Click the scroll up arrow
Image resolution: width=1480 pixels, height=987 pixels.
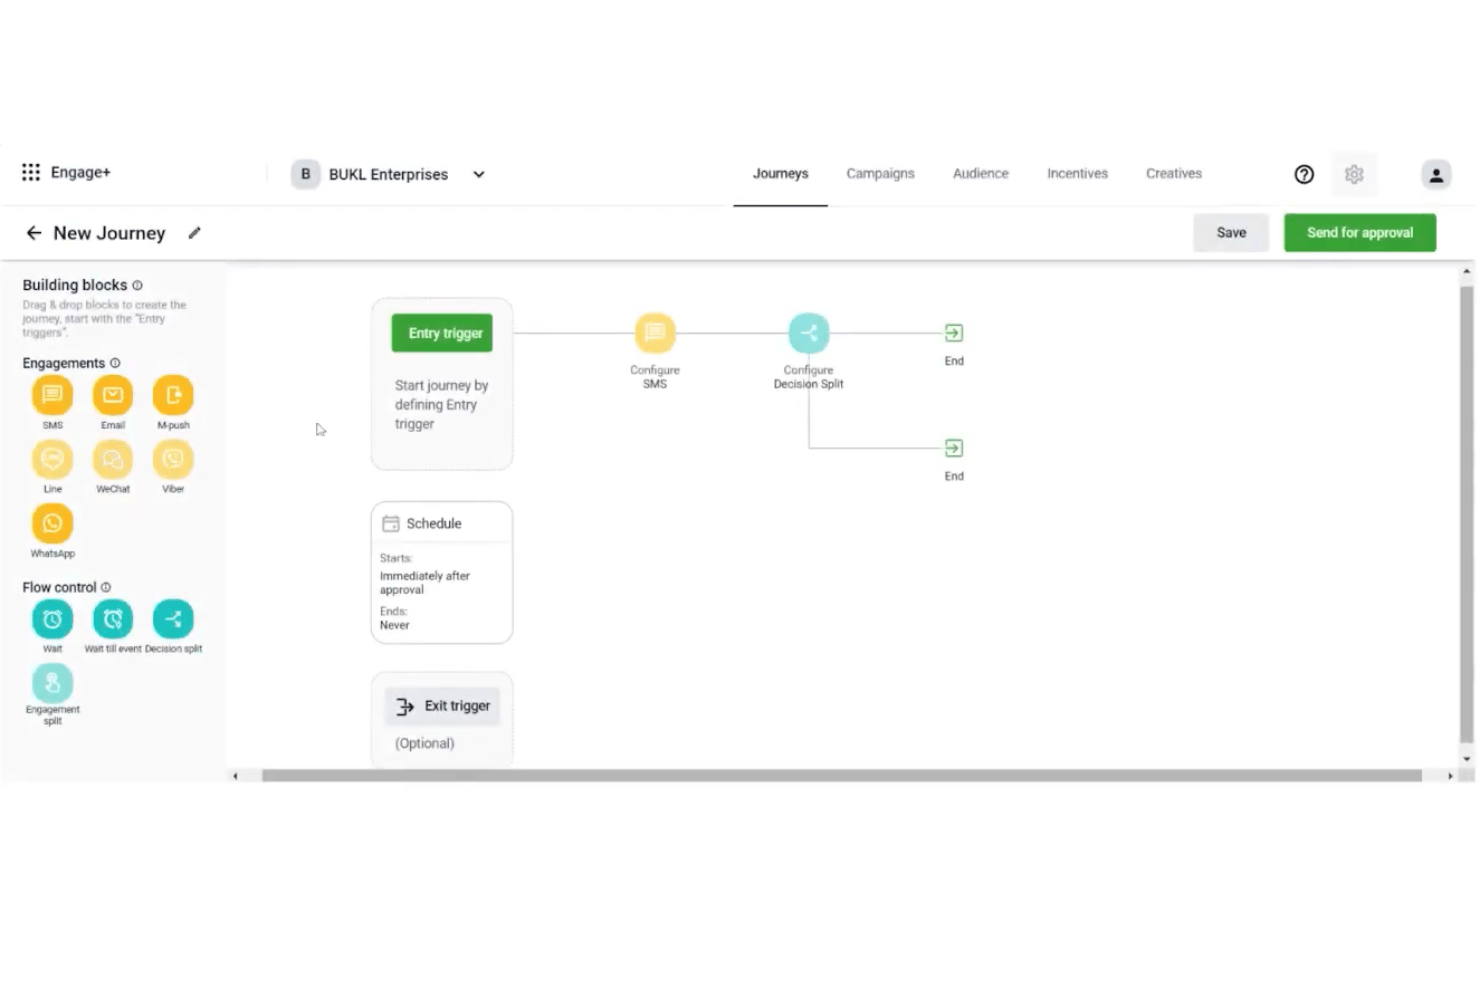coord(1467,271)
